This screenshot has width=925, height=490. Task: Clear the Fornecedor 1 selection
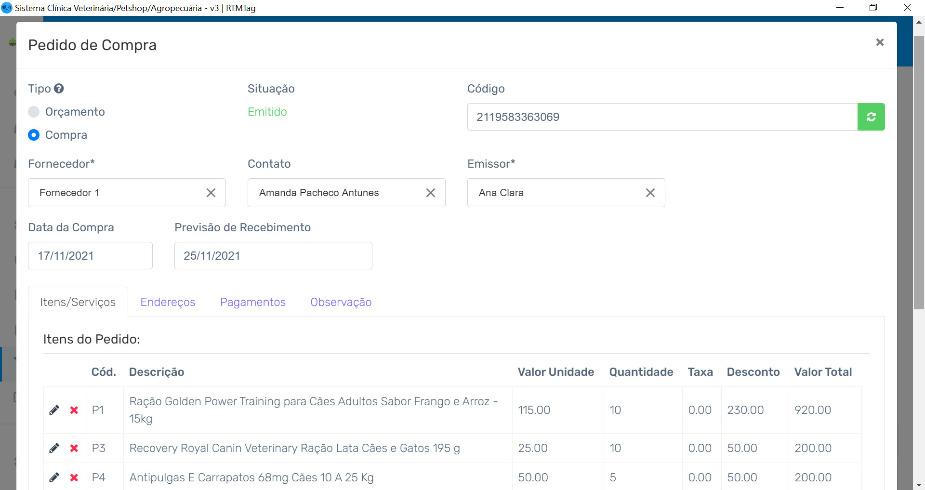[x=211, y=193]
